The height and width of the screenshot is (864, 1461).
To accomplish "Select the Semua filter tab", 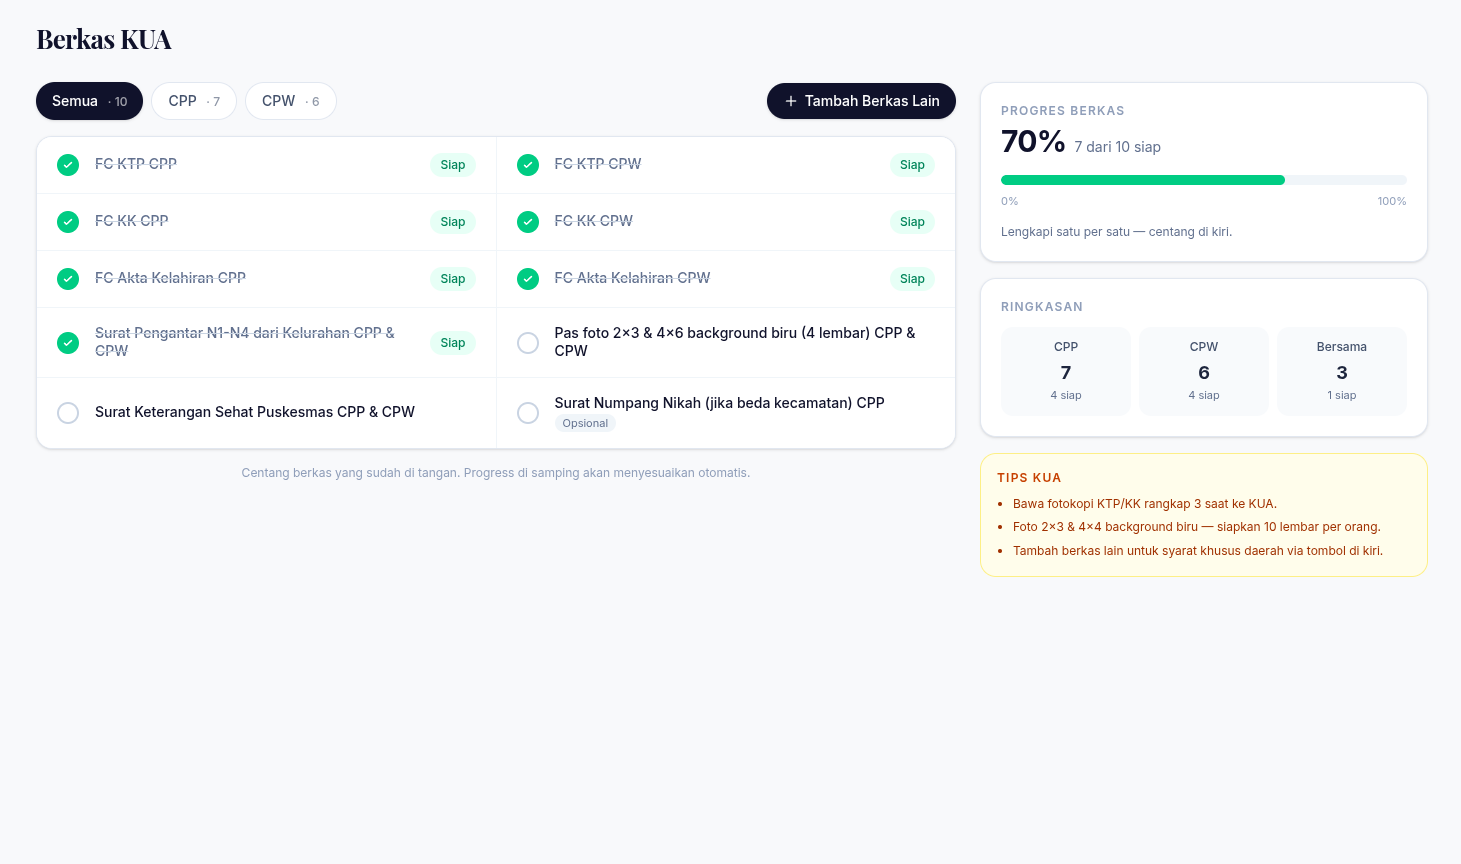I will pyautogui.click(x=90, y=101).
